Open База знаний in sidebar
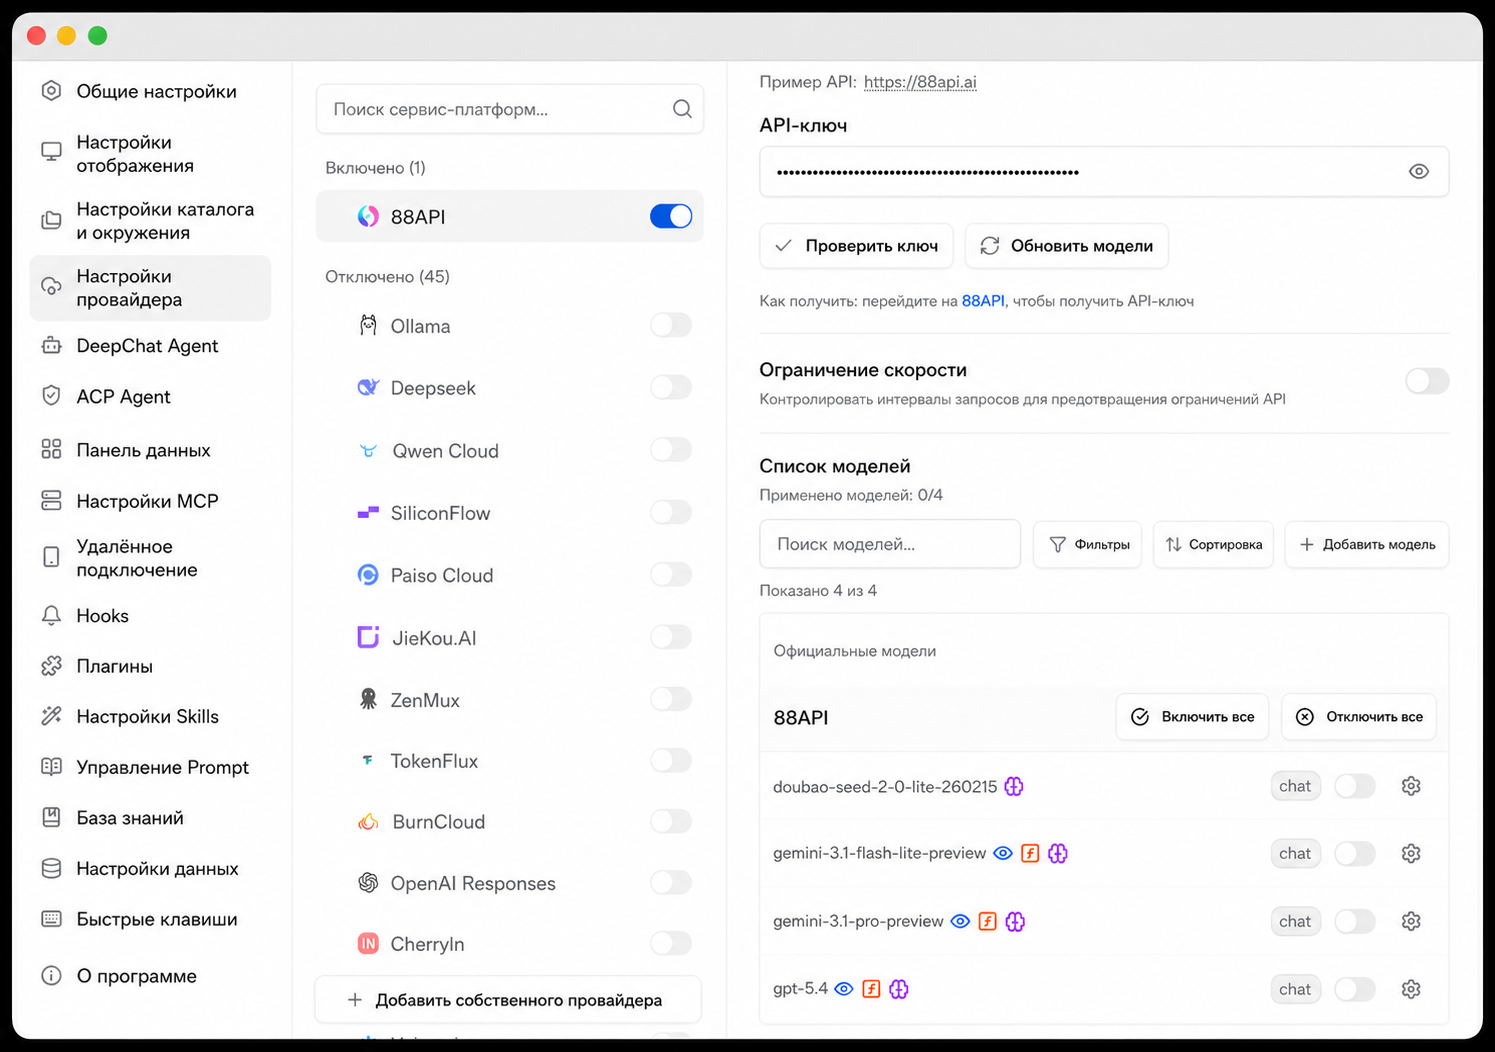 [150, 818]
